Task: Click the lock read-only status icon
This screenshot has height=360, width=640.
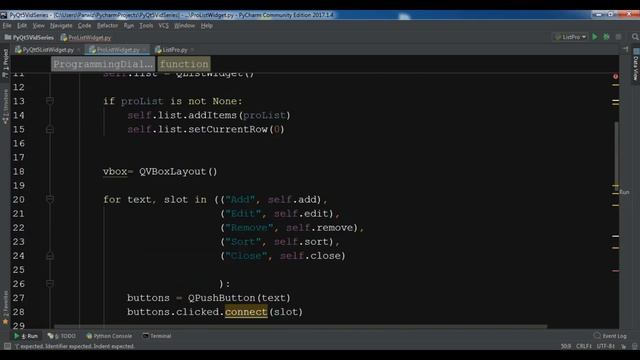Action: [624, 346]
